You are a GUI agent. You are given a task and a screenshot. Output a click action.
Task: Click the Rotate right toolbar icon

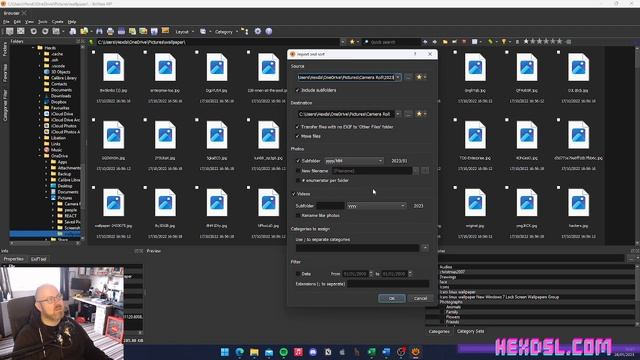click(45, 31)
